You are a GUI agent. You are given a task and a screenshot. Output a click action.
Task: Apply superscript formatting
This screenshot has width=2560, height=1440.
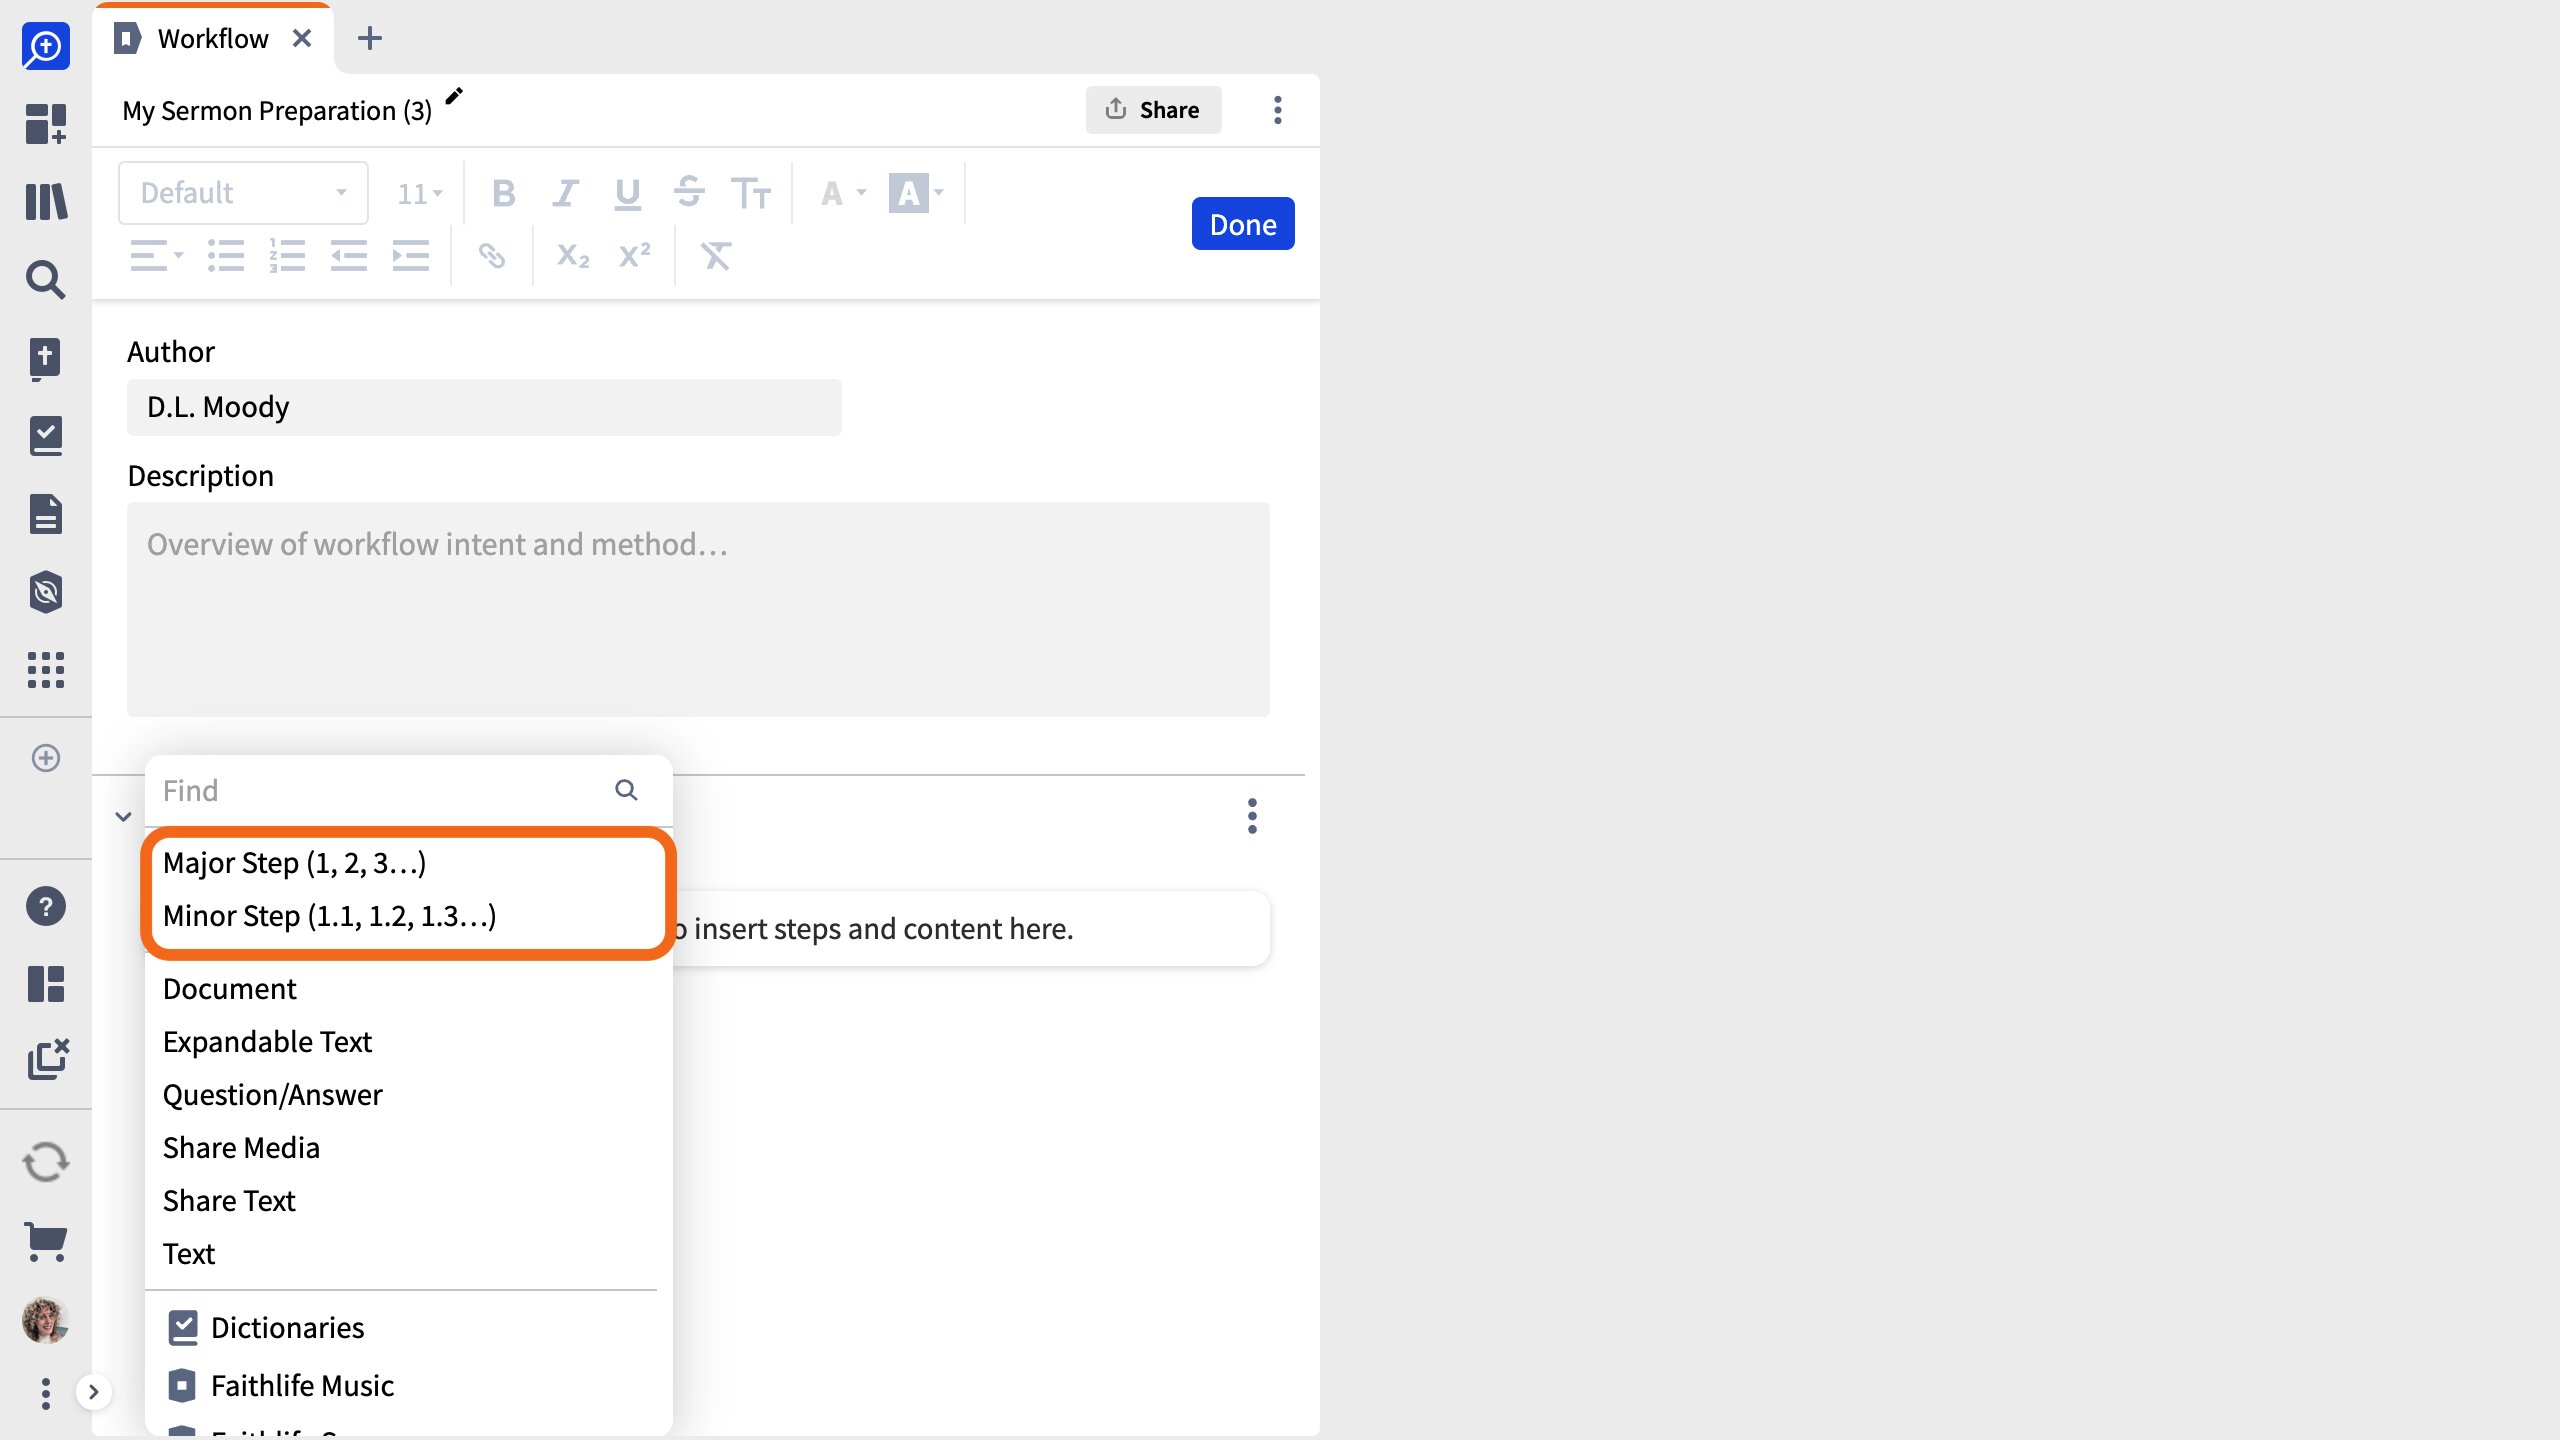[x=635, y=255]
